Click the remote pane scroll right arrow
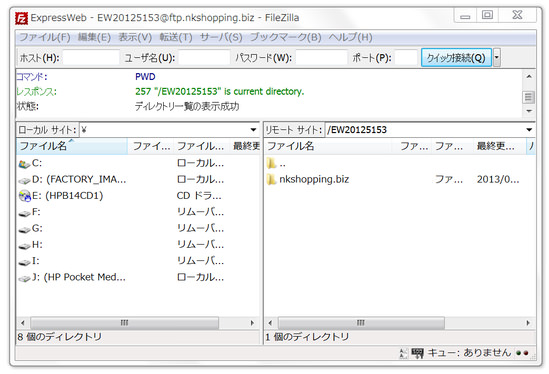The image size is (549, 374). pyautogui.click(x=528, y=323)
